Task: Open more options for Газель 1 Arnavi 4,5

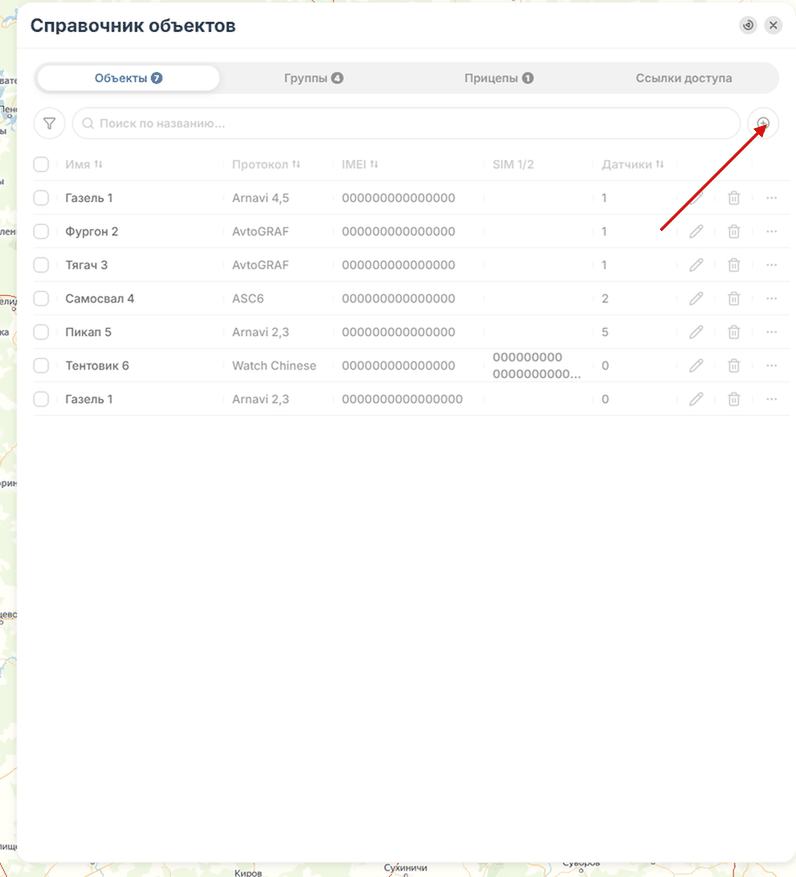Action: pos(771,197)
